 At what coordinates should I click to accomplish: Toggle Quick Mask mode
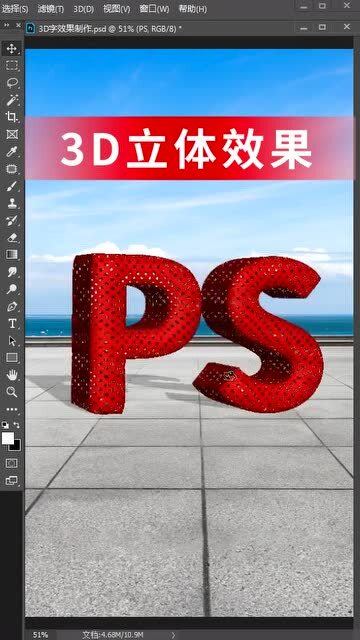(12, 463)
